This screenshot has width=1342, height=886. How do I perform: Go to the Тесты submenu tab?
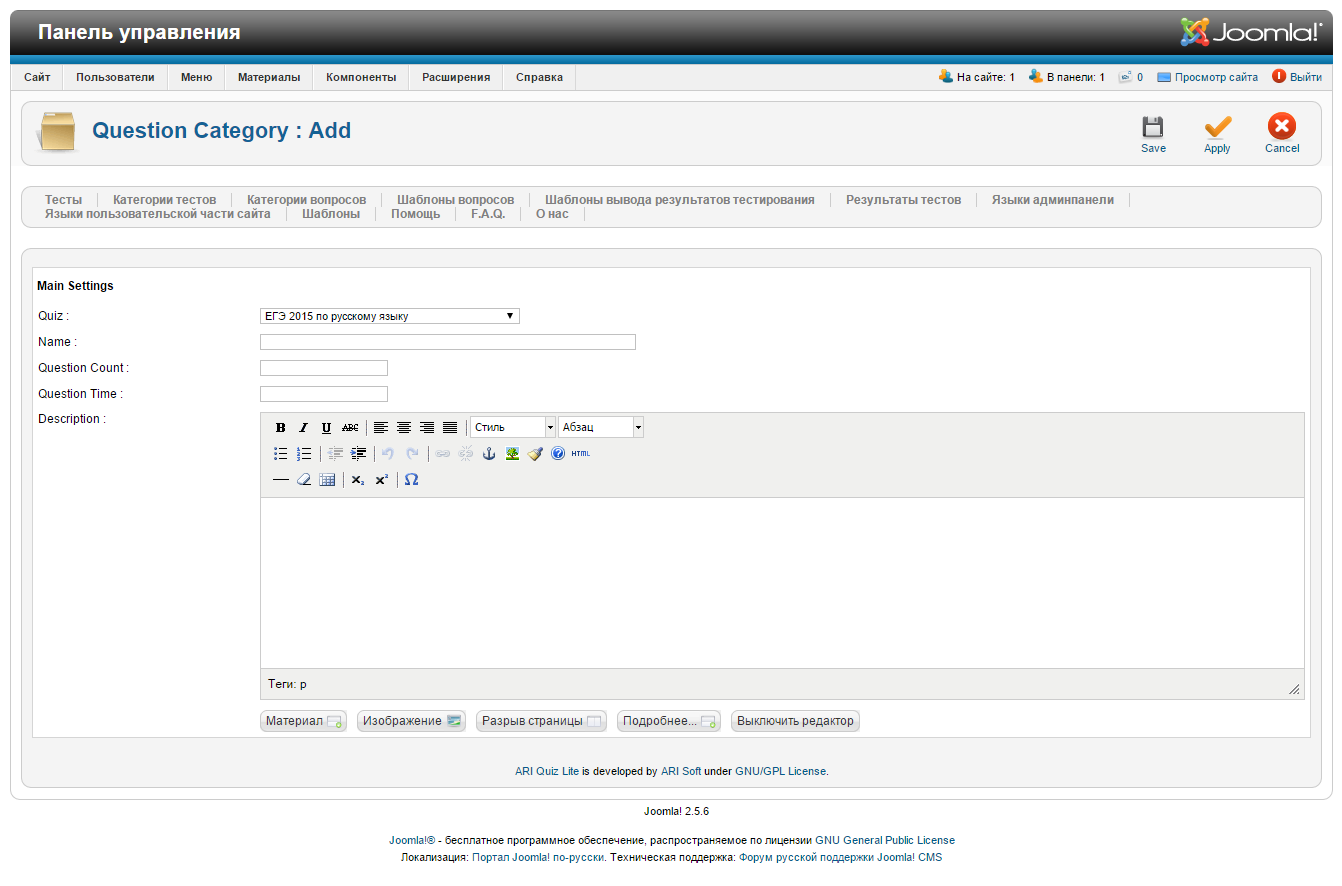64,200
